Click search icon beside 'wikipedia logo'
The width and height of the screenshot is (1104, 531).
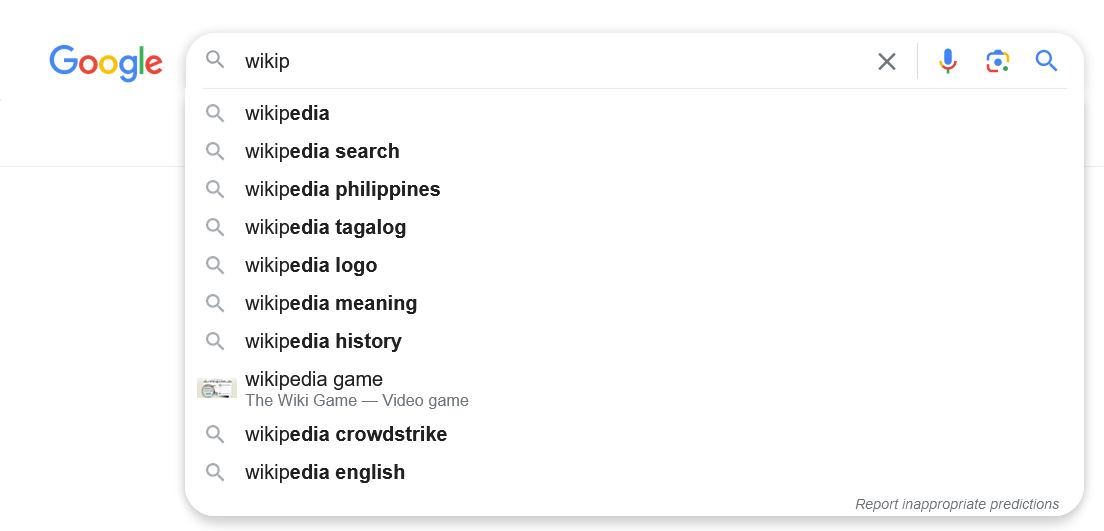215,265
